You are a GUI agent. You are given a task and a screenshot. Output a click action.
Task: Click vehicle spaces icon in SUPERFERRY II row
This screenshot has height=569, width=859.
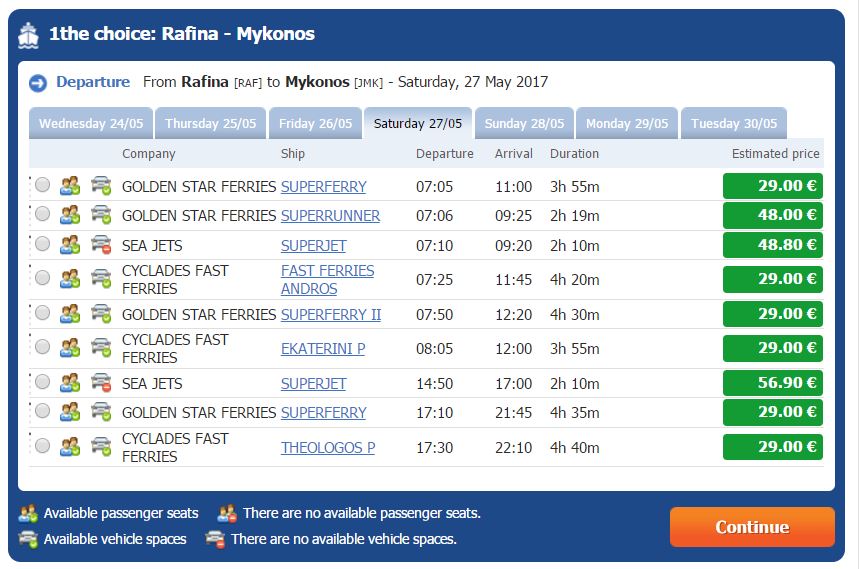pos(101,314)
